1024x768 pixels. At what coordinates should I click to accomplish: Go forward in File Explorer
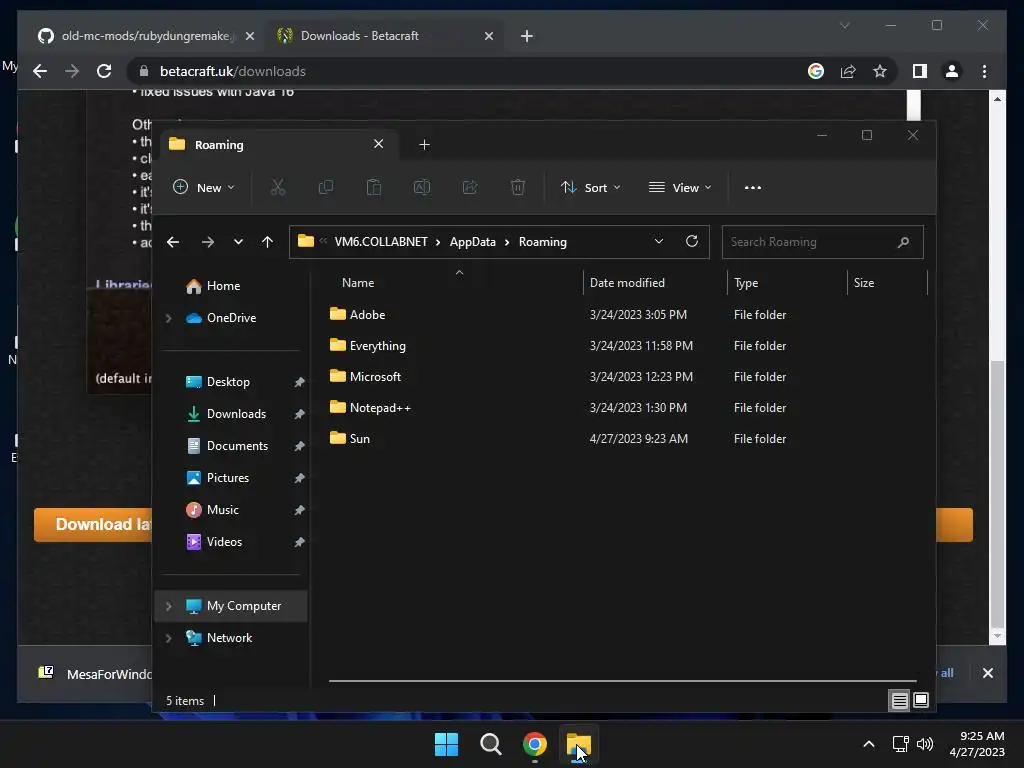(208, 242)
